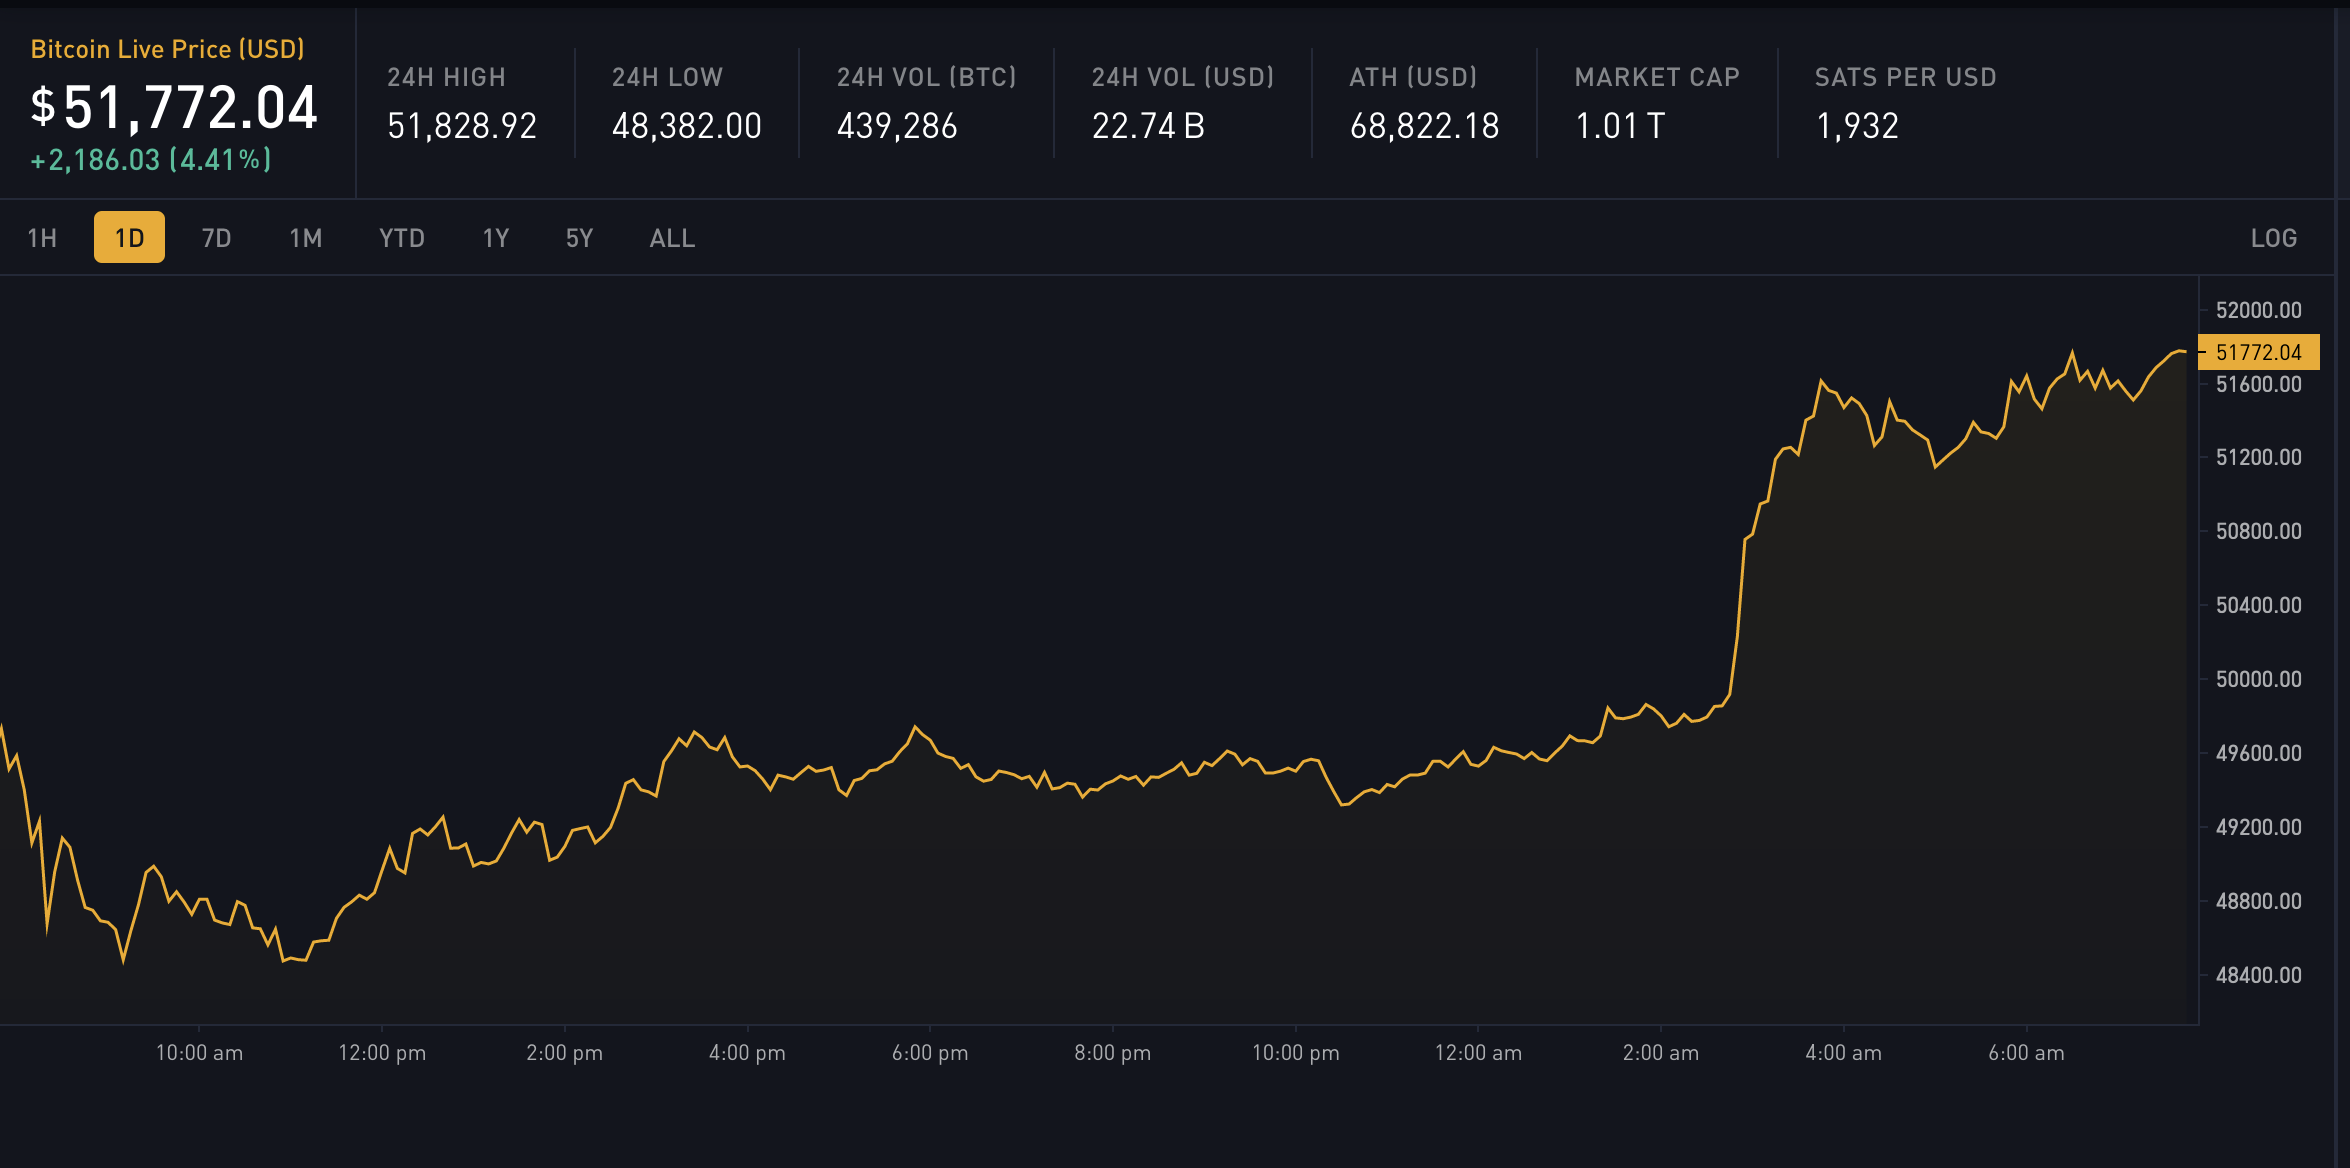Click the Bitcoin Live Price heading
The image size is (2350, 1168).
tap(167, 49)
